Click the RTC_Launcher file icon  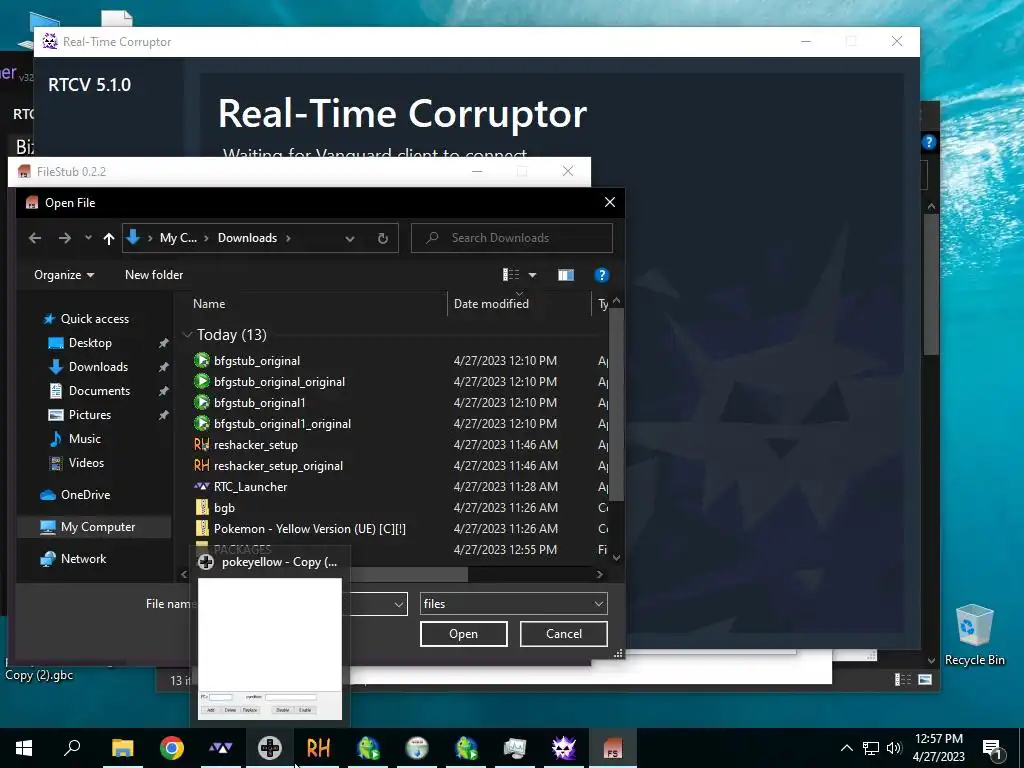[202, 487]
